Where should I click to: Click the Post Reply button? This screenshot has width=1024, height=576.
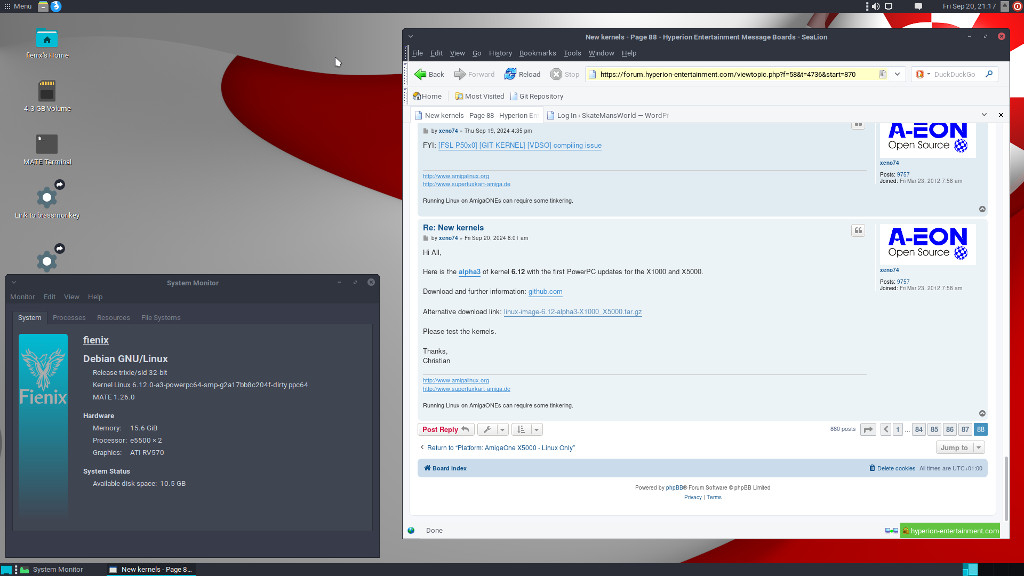pyautogui.click(x=445, y=430)
